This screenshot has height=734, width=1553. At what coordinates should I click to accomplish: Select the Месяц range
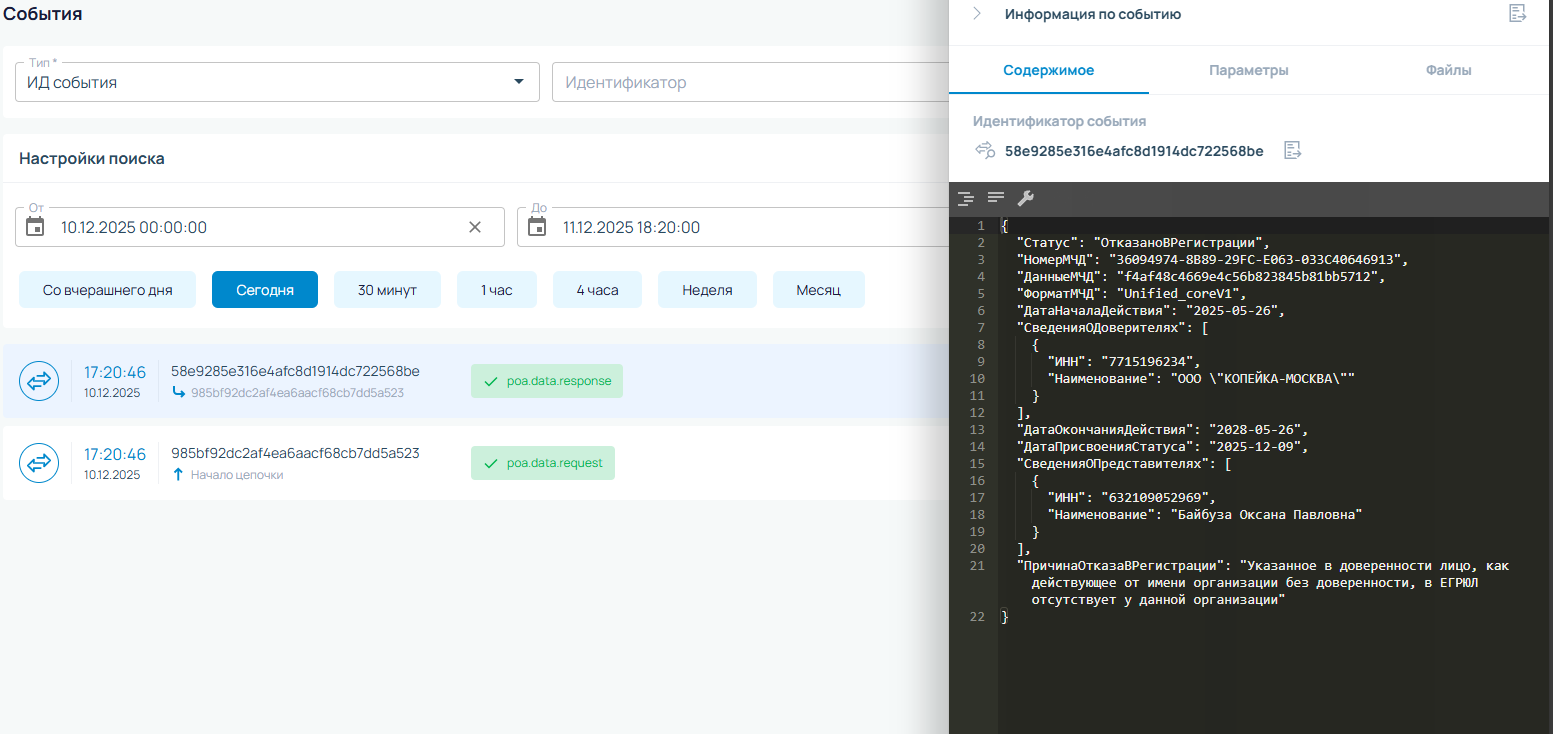point(818,290)
